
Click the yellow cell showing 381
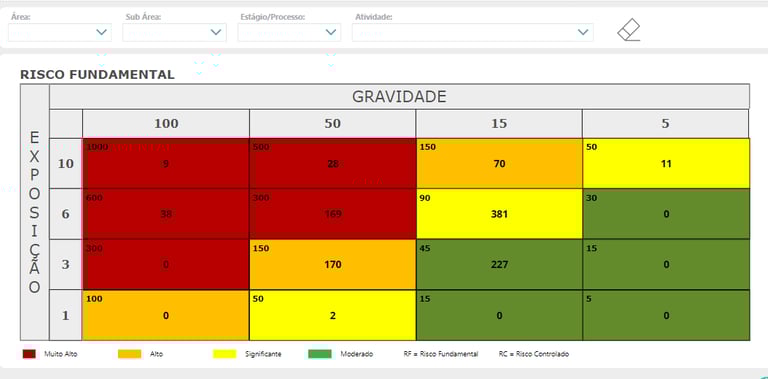(x=499, y=214)
